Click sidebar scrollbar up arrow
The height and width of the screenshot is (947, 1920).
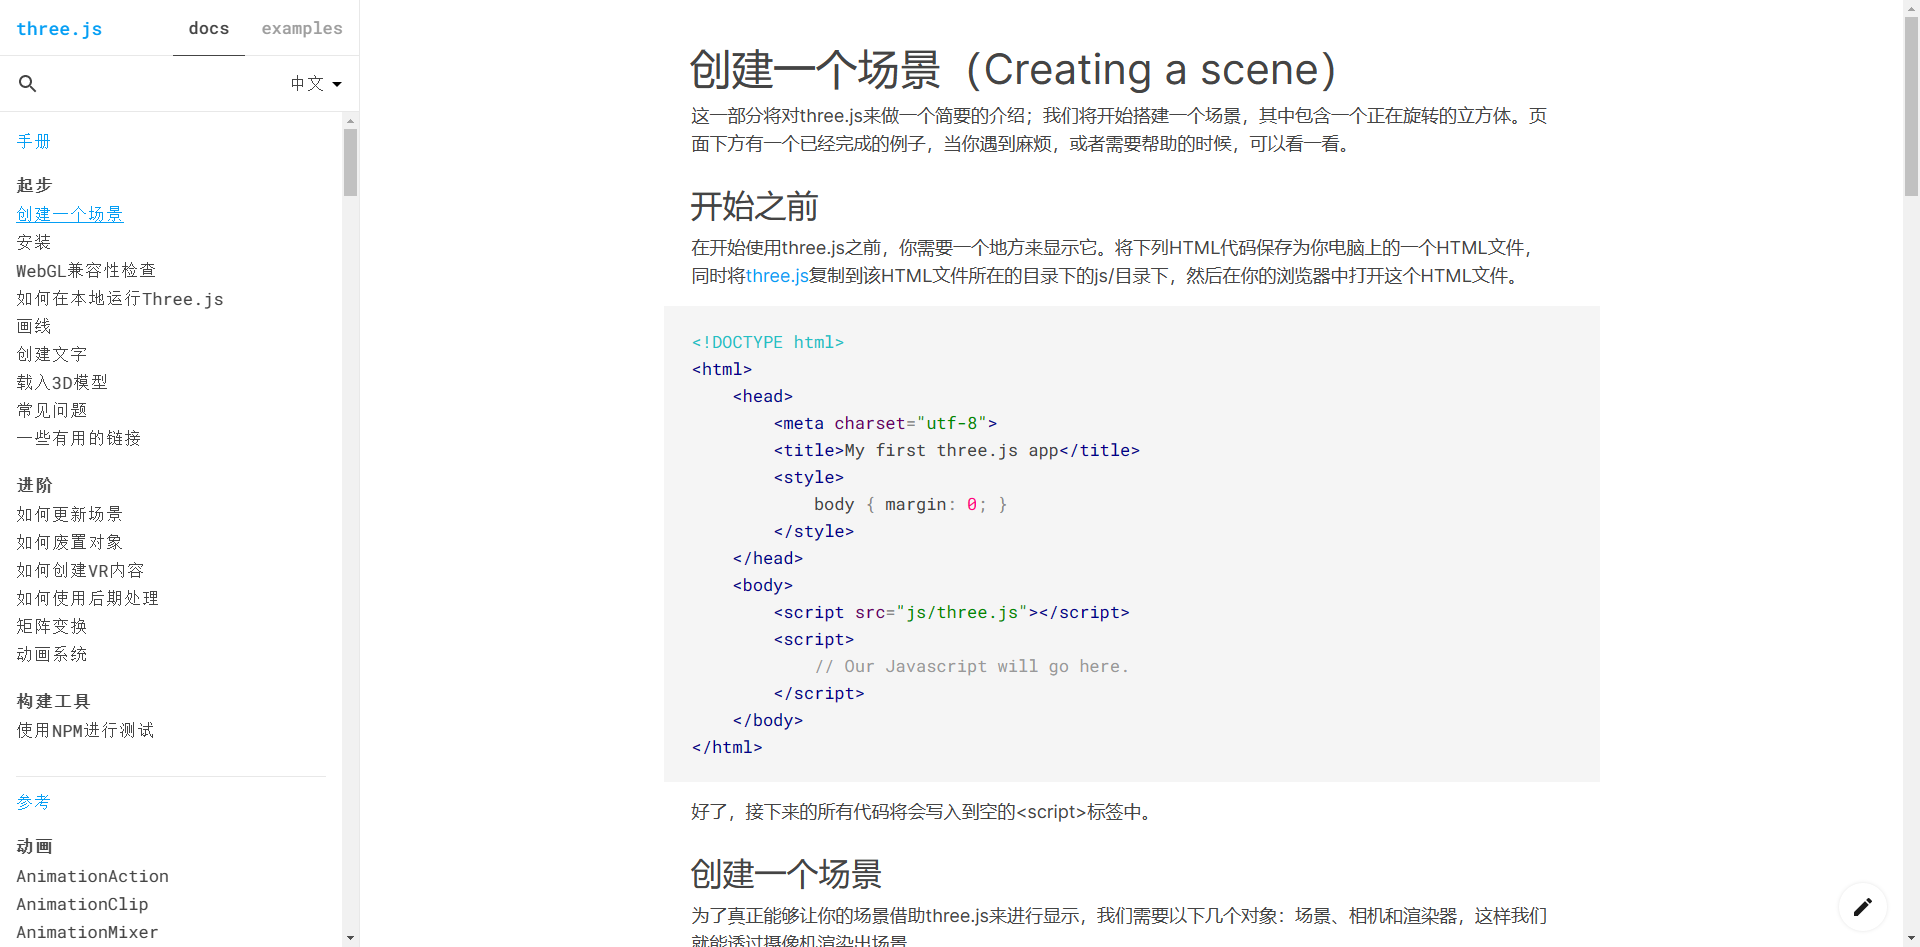tap(350, 120)
